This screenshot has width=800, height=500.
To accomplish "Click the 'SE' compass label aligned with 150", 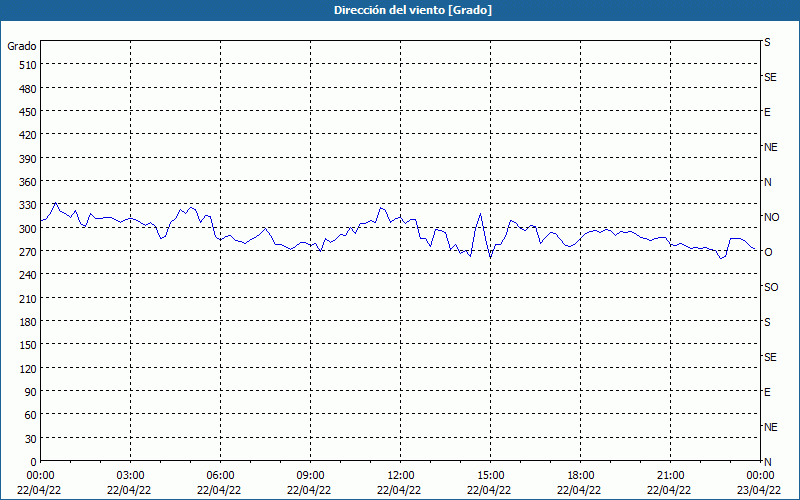I will [x=770, y=357].
